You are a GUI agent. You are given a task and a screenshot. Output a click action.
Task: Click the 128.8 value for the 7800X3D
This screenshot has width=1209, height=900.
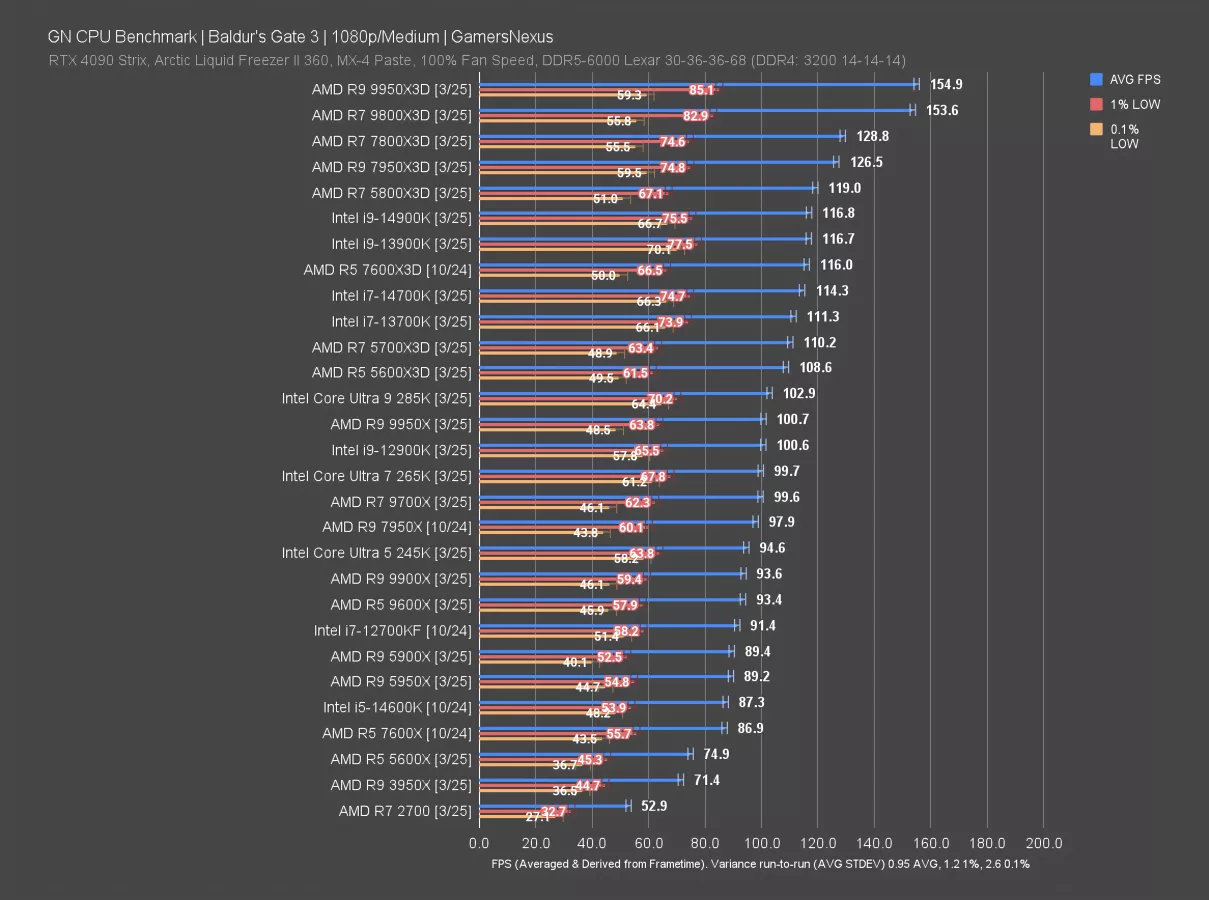(x=872, y=136)
